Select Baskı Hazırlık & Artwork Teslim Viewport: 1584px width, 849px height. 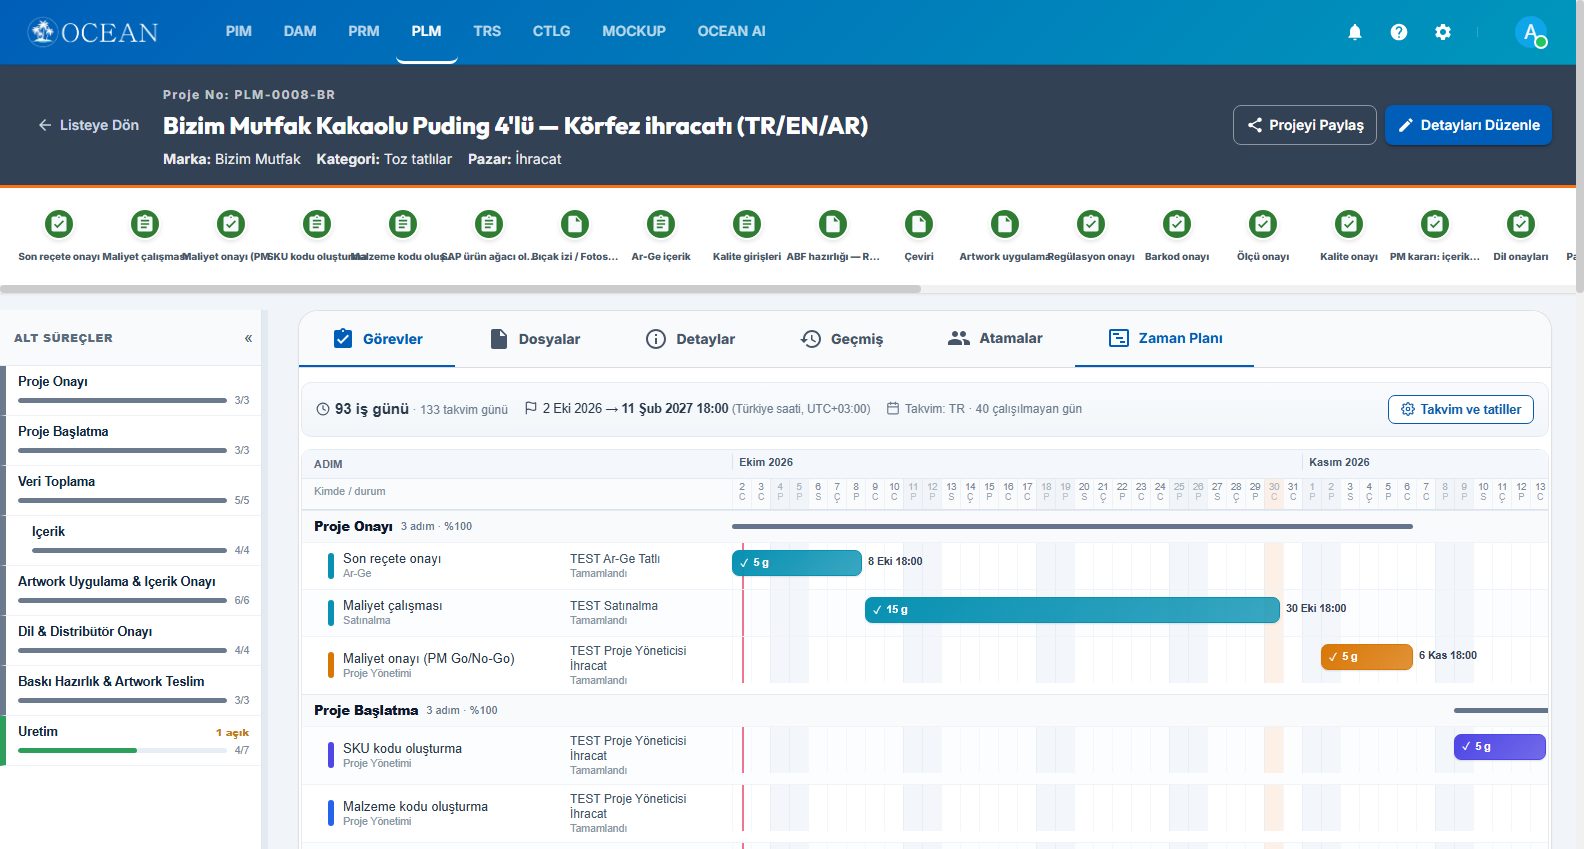133,690
